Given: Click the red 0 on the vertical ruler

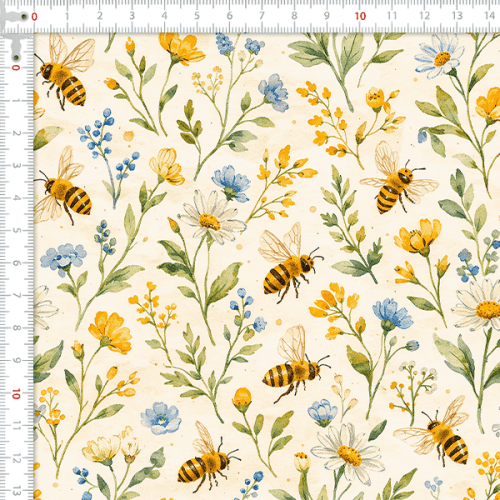Looking at the screenshot, I should (16, 68).
